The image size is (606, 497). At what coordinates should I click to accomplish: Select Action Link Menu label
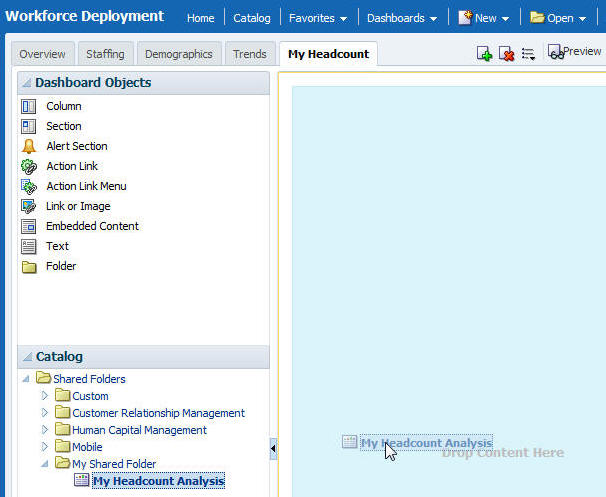(x=87, y=187)
